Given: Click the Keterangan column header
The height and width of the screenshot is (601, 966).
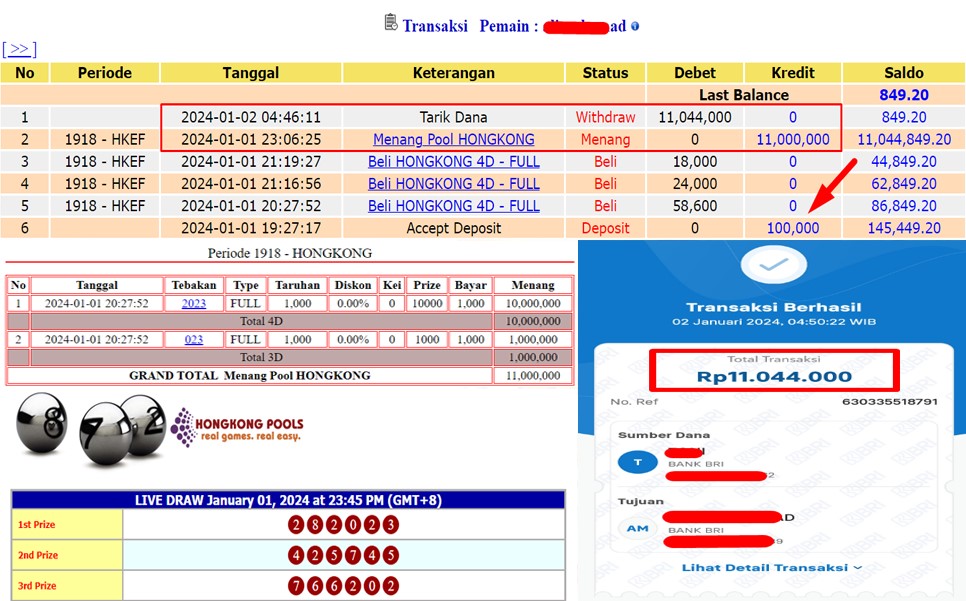Looking at the screenshot, I should tap(453, 73).
